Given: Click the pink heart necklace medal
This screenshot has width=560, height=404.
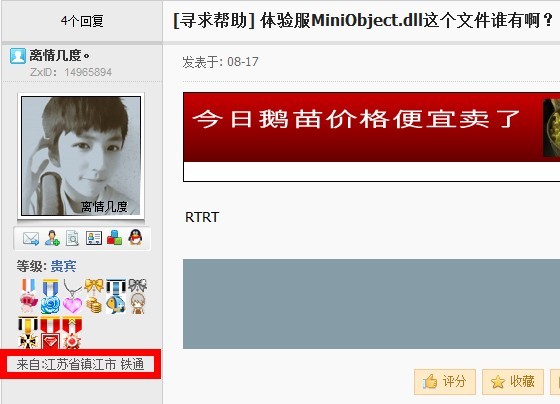Looking at the screenshot, I should point(72,296).
